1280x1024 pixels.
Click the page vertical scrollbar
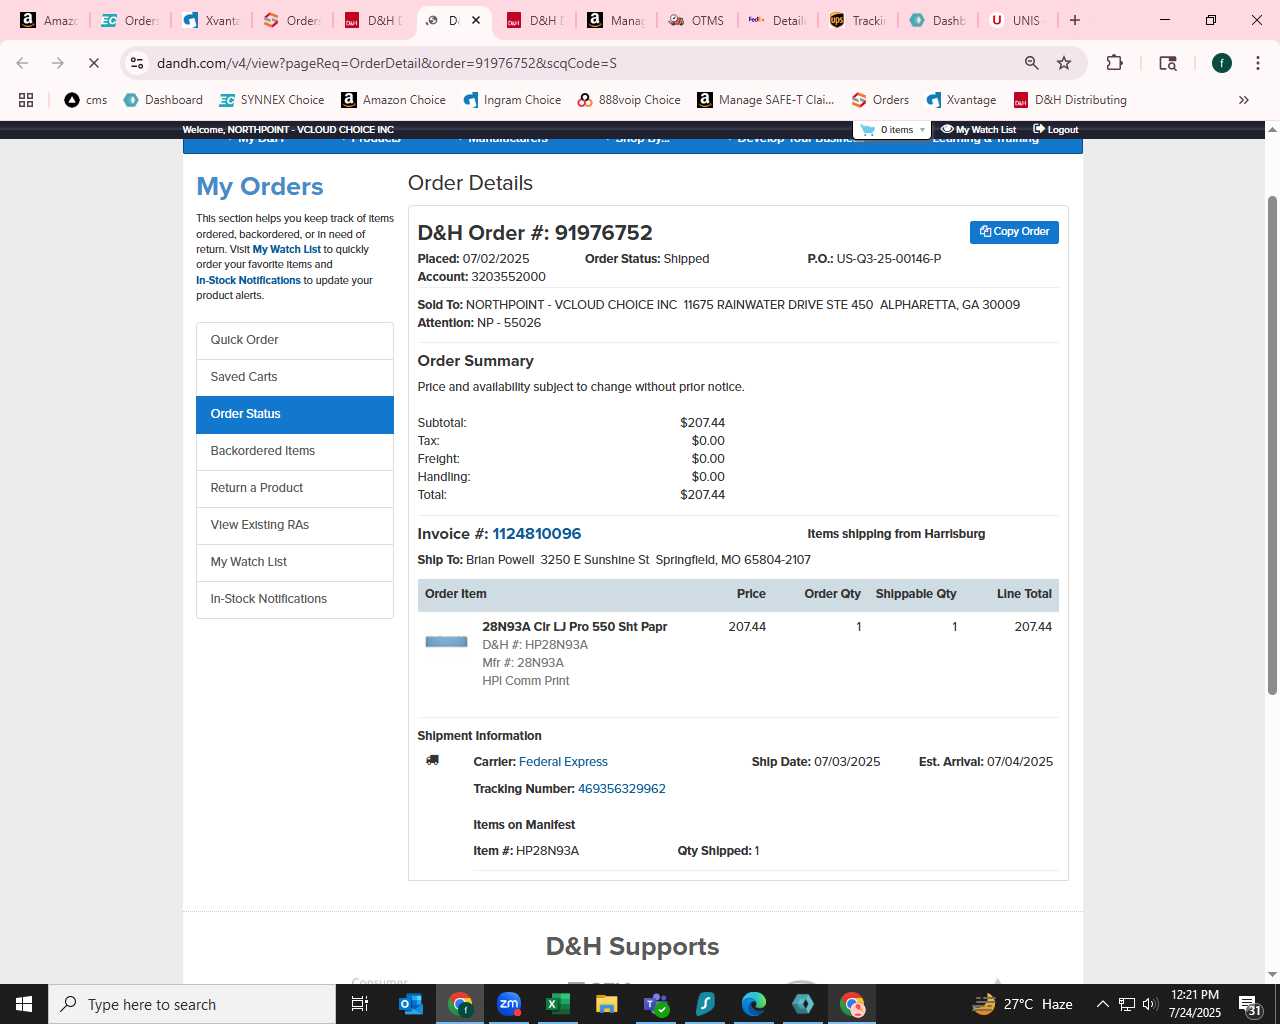pyautogui.click(x=1272, y=445)
